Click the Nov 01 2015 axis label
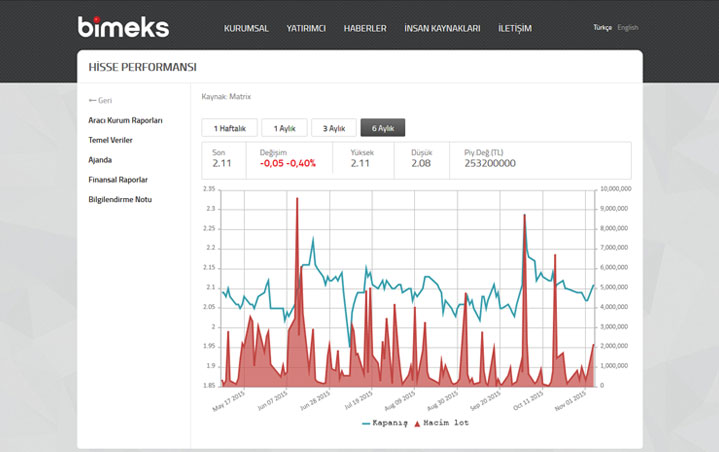The height and width of the screenshot is (452, 719). (570, 401)
